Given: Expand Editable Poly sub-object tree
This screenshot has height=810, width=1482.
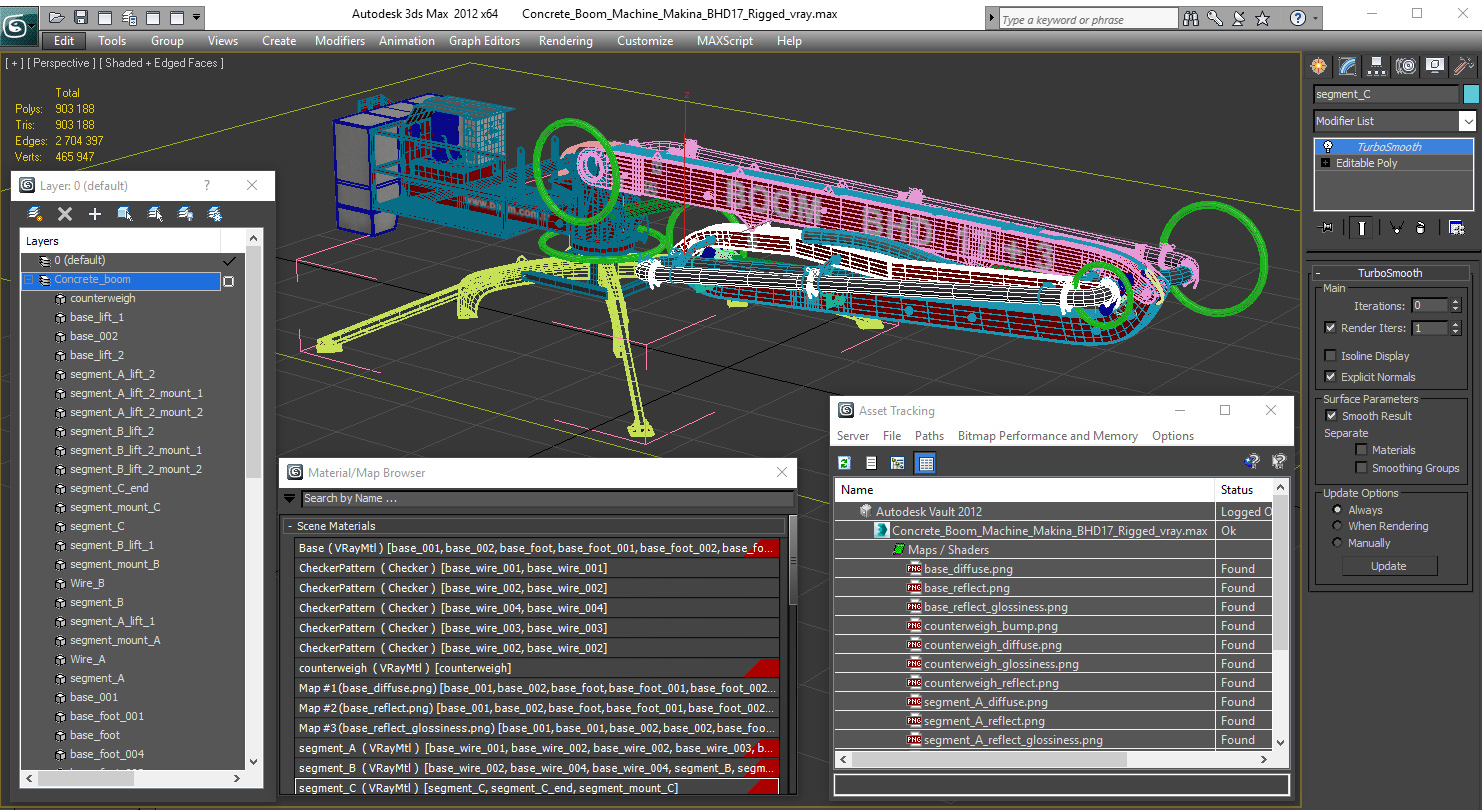Looking at the screenshot, I should tap(1326, 163).
